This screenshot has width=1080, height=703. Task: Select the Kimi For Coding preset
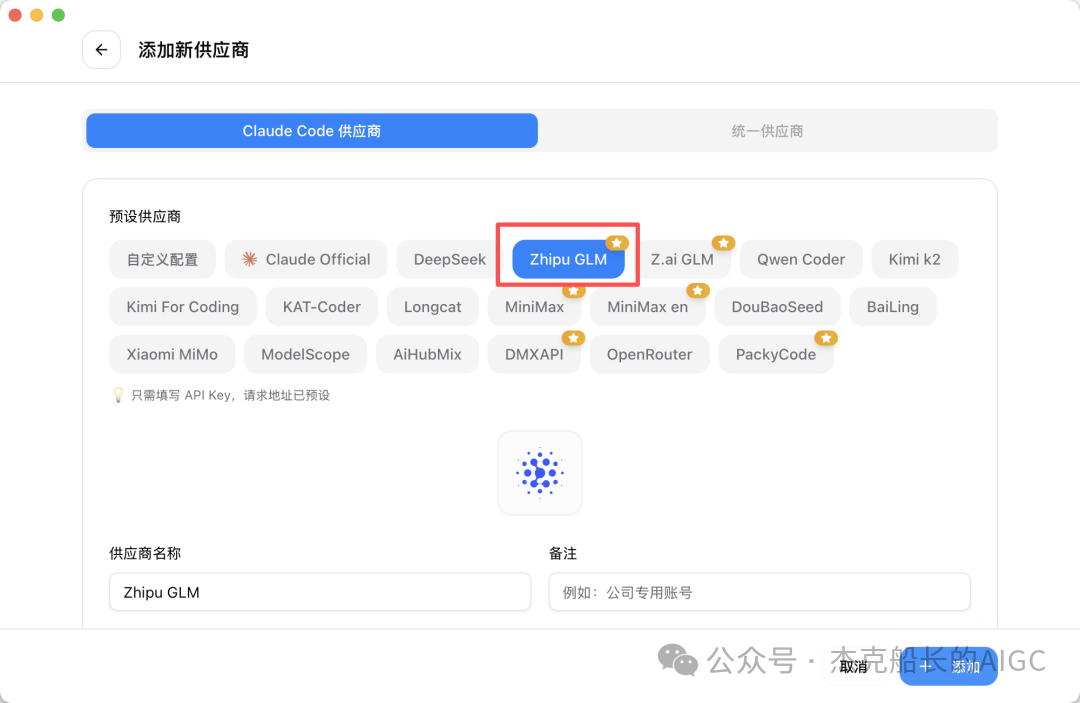[x=183, y=307]
